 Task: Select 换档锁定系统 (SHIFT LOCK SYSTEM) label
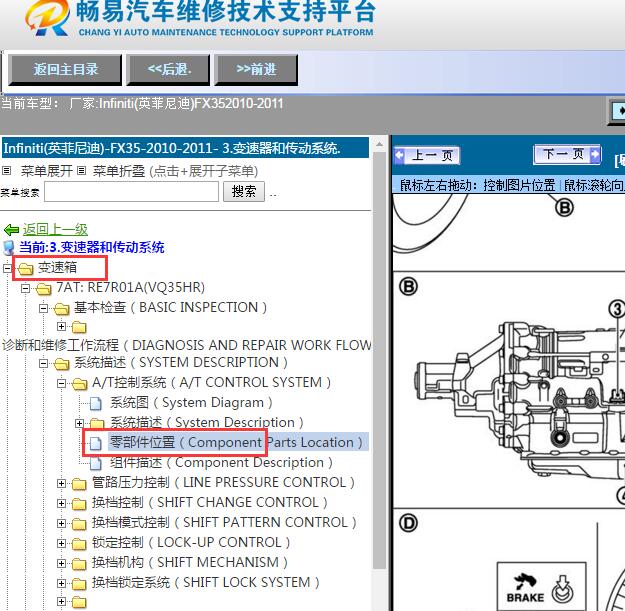[x=206, y=582]
